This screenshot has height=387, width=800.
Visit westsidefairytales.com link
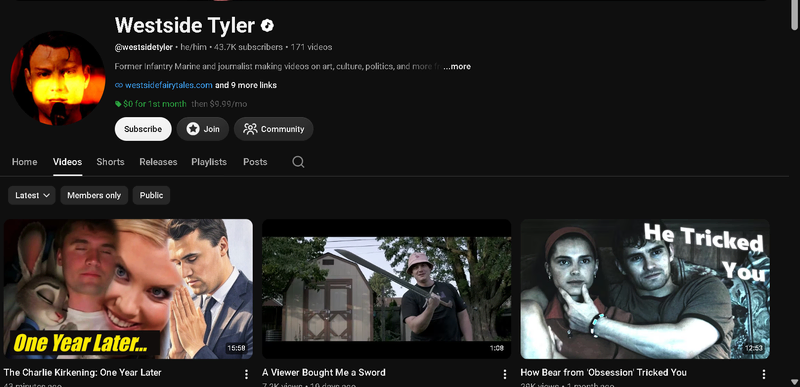tap(168, 85)
